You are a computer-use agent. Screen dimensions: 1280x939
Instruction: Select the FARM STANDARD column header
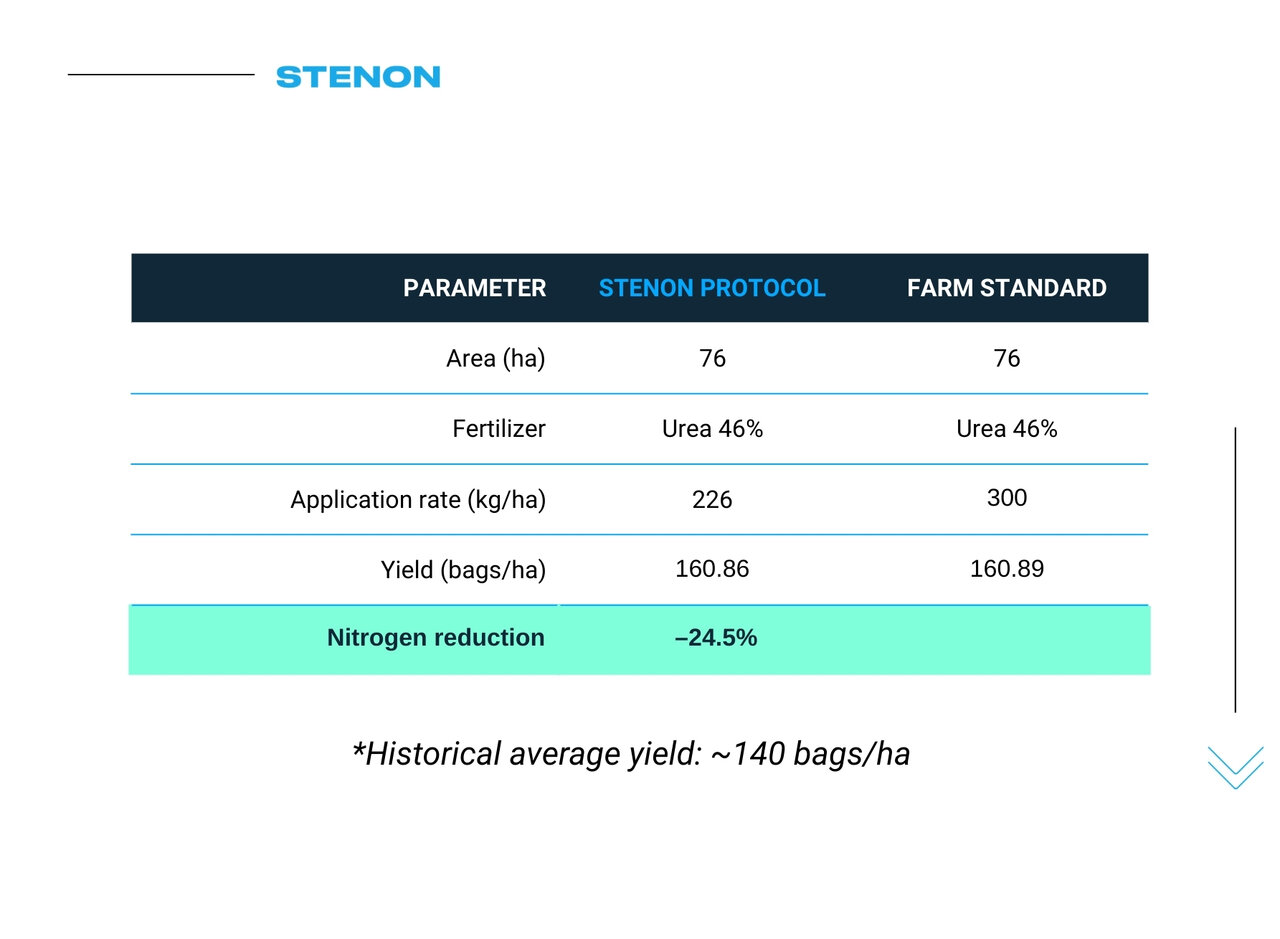point(1006,288)
